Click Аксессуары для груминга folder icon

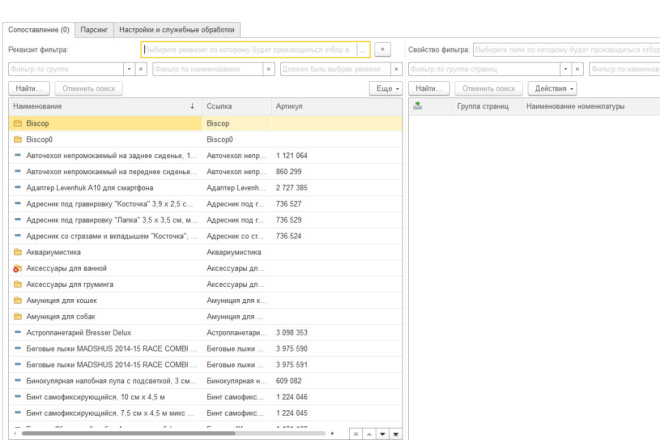point(18,285)
